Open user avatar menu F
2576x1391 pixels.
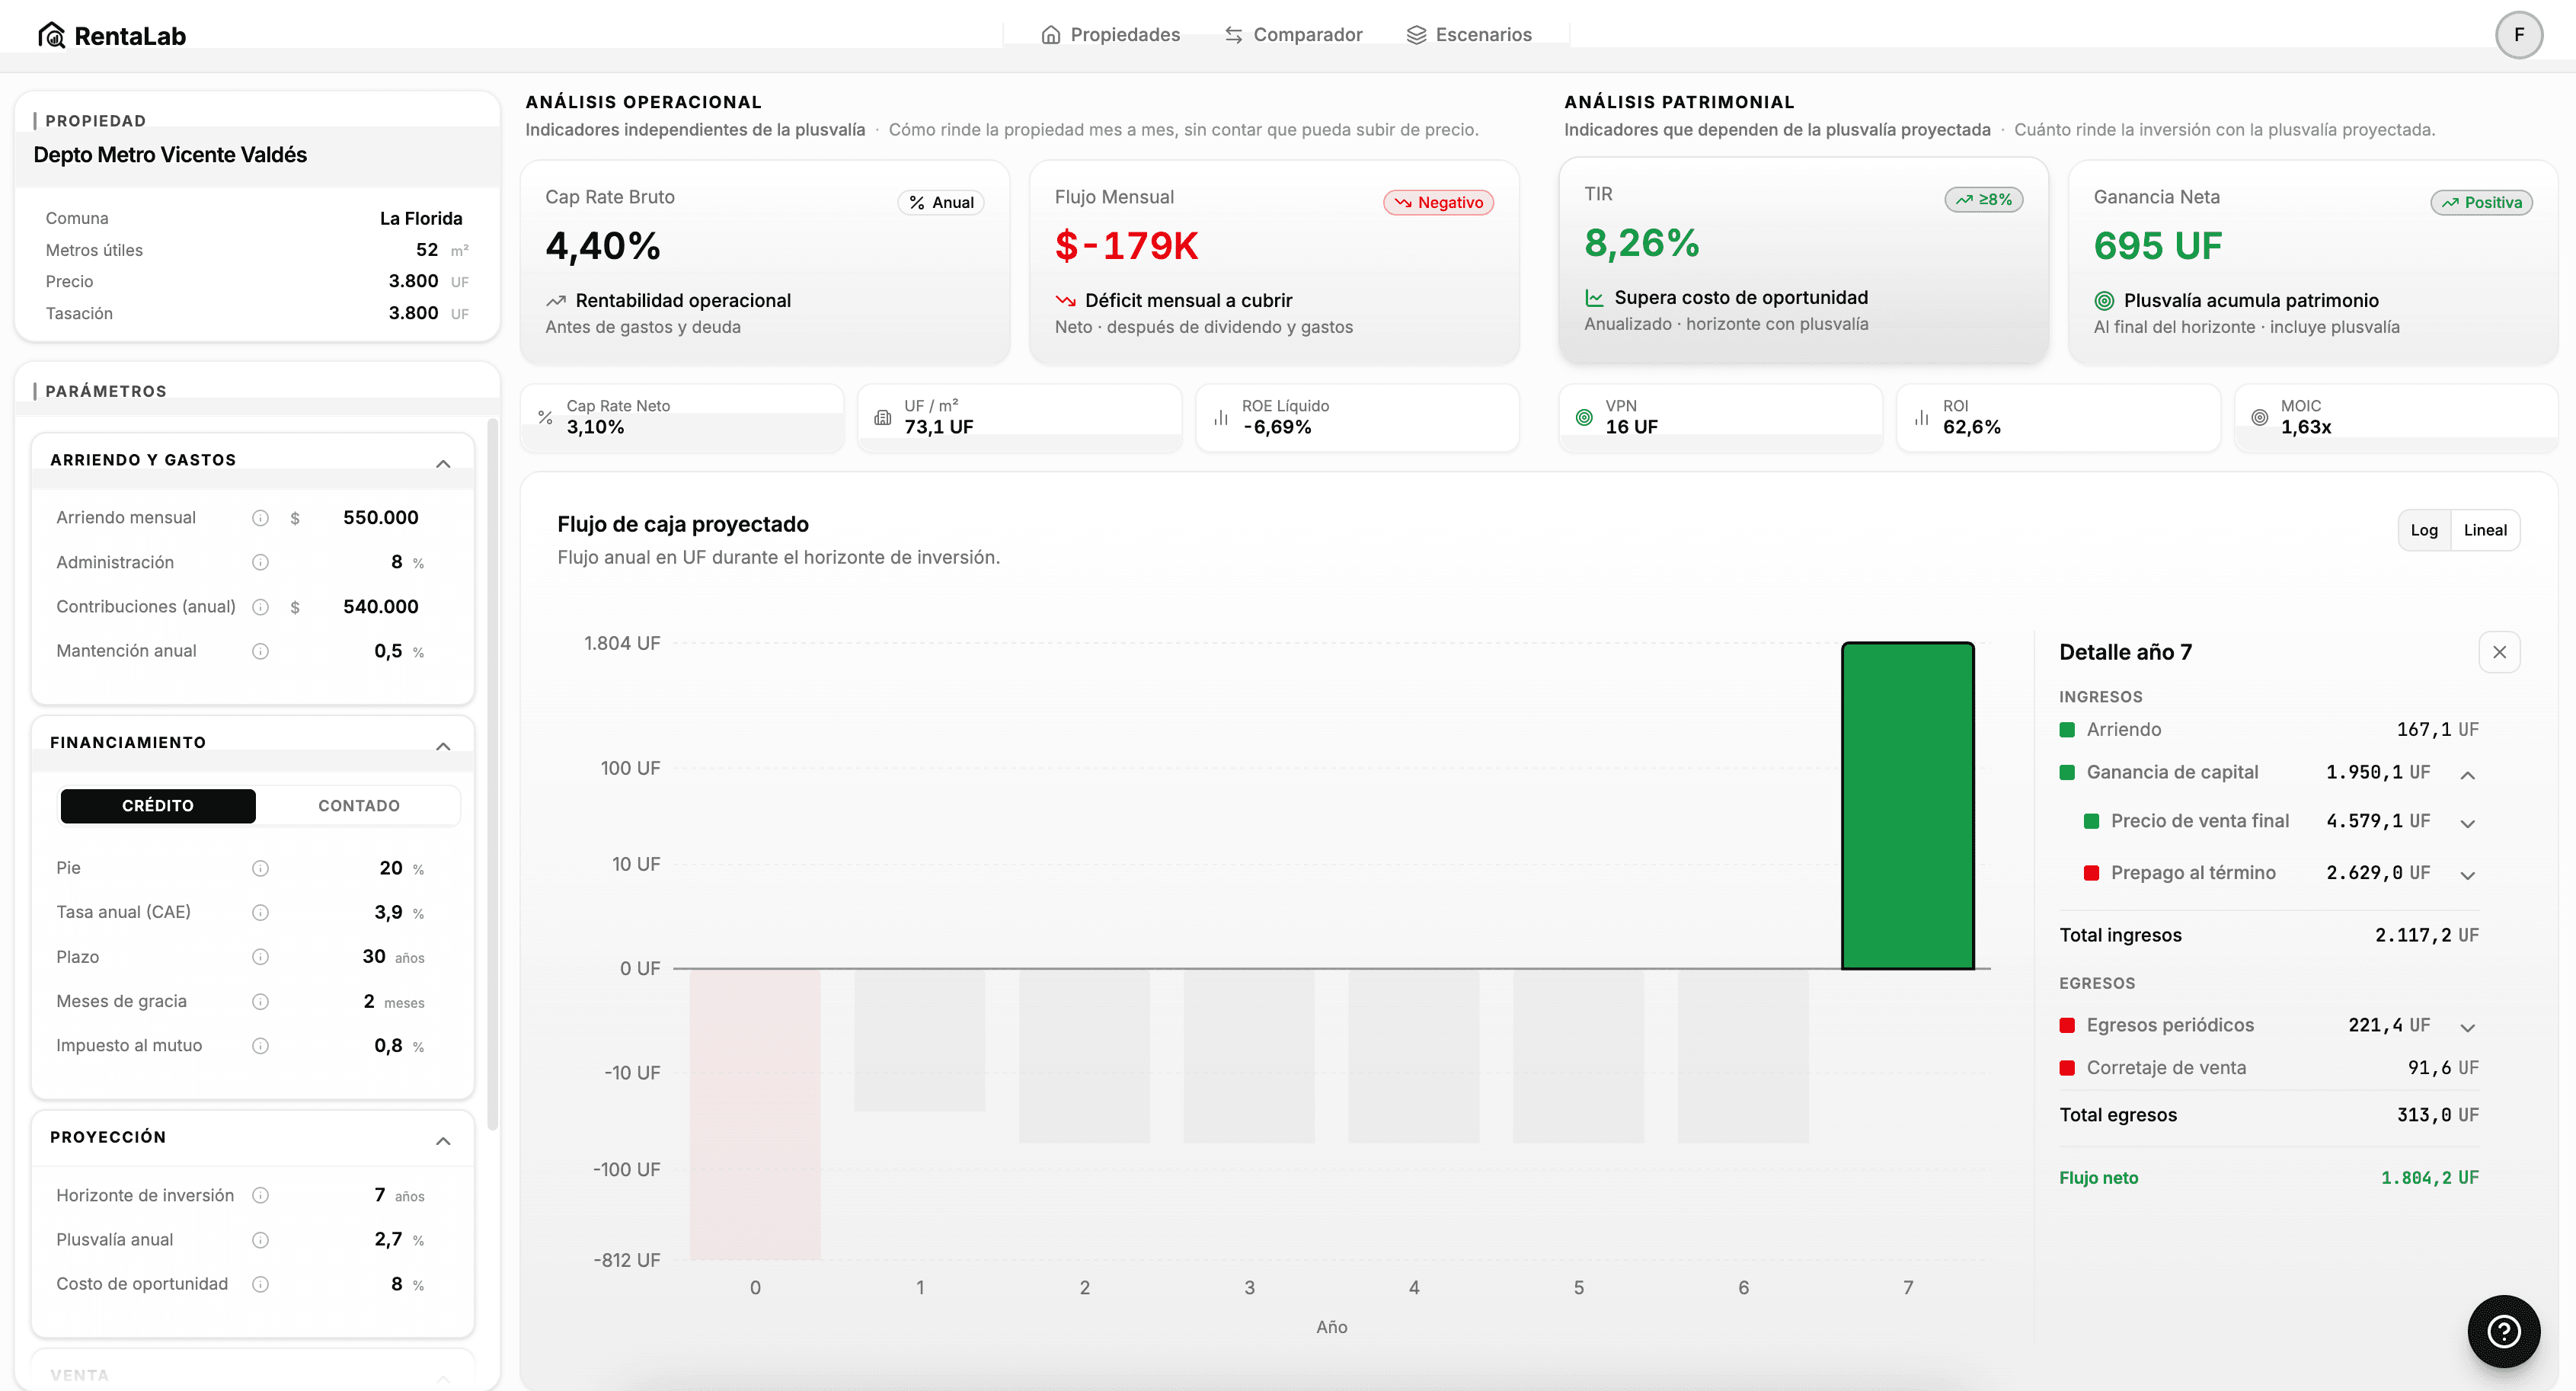(2519, 35)
